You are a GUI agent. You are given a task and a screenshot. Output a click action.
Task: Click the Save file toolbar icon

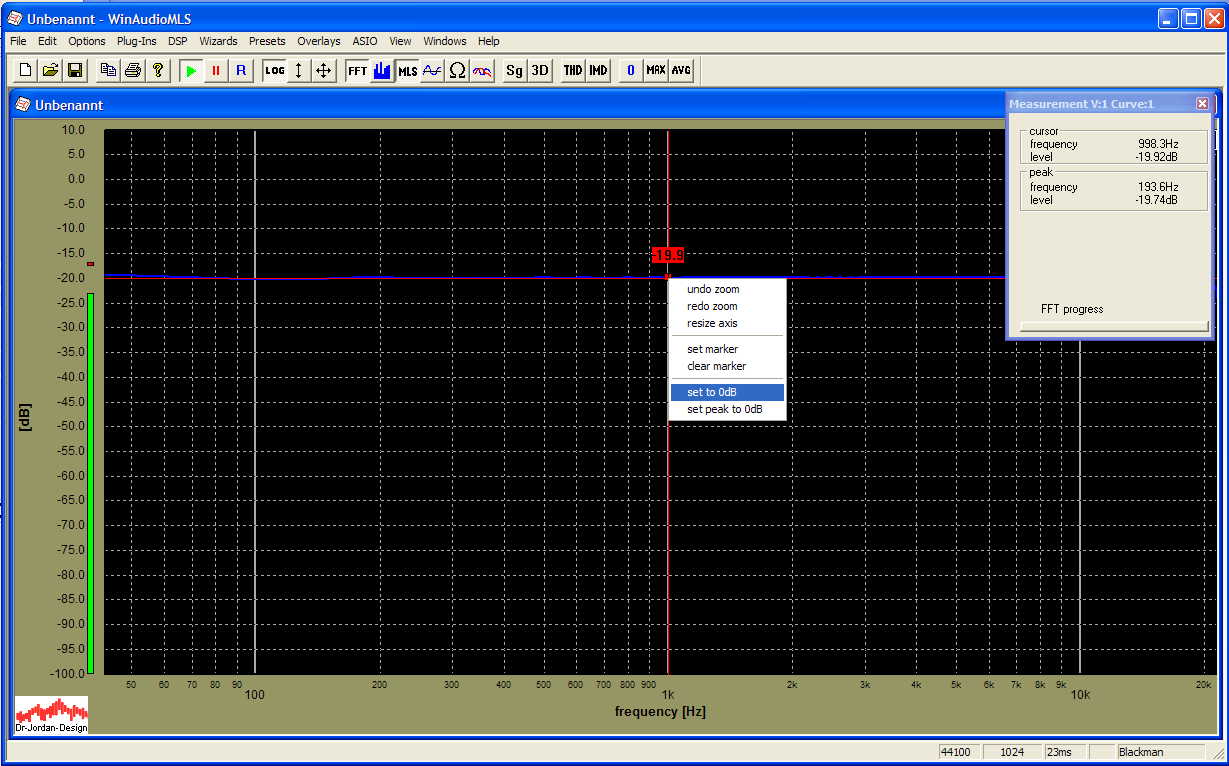pos(75,70)
